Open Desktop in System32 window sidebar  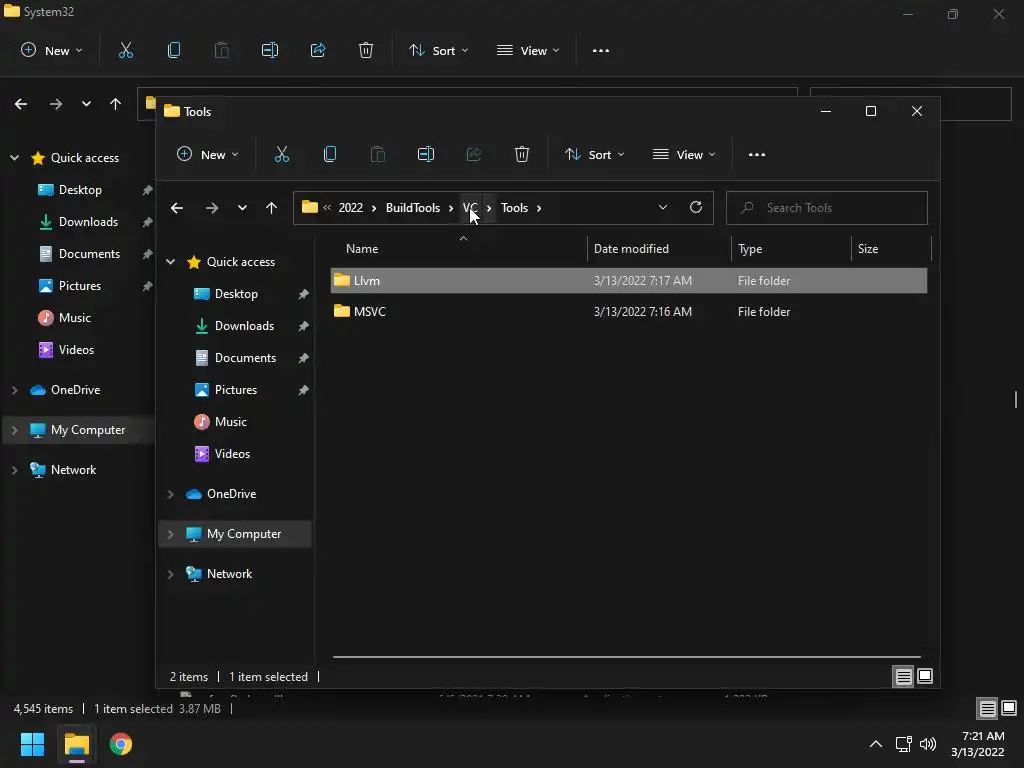[x=79, y=190]
